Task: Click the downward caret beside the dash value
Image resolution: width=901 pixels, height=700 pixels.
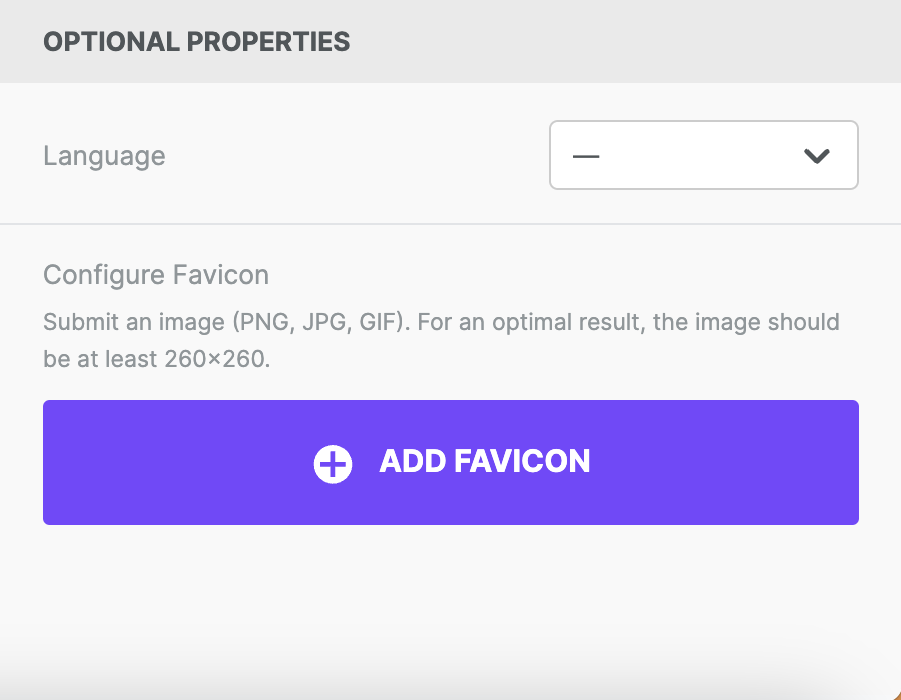Action: point(817,156)
